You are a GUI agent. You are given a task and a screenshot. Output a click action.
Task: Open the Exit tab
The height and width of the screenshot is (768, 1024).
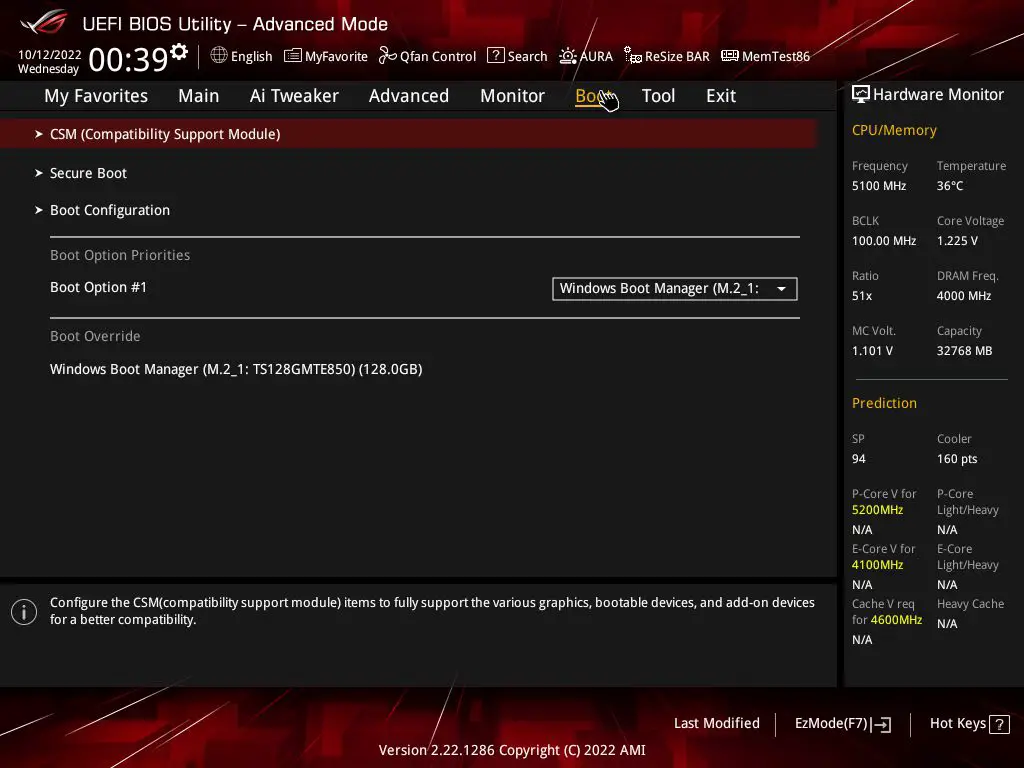click(x=721, y=96)
